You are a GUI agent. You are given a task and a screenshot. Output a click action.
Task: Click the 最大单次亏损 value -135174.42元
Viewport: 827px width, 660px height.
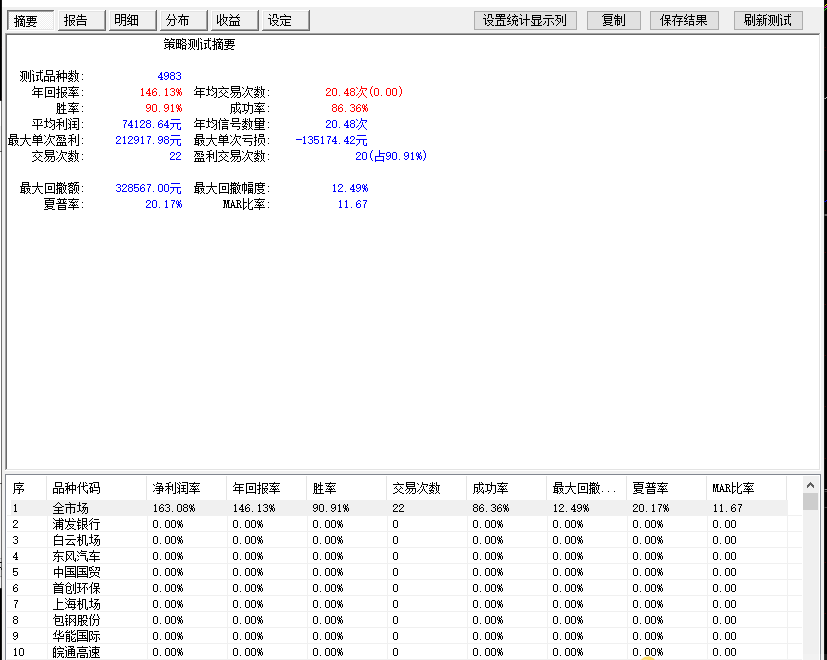coord(331,140)
